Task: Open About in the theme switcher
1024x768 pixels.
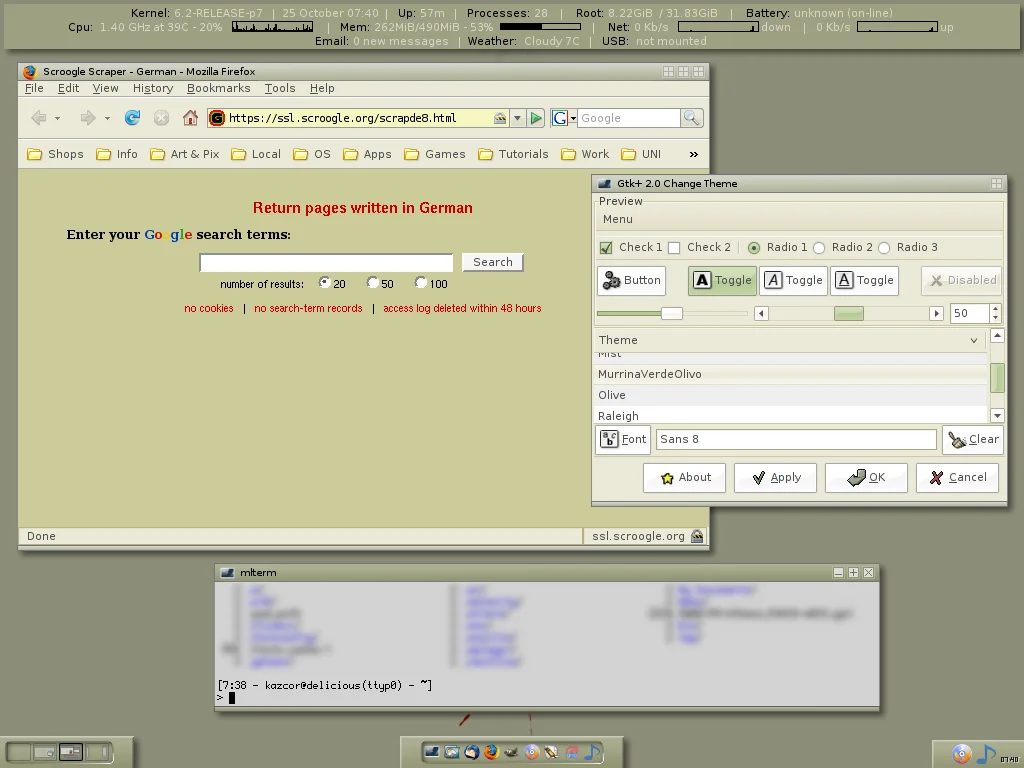Action: pyautogui.click(x=684, y=477)
